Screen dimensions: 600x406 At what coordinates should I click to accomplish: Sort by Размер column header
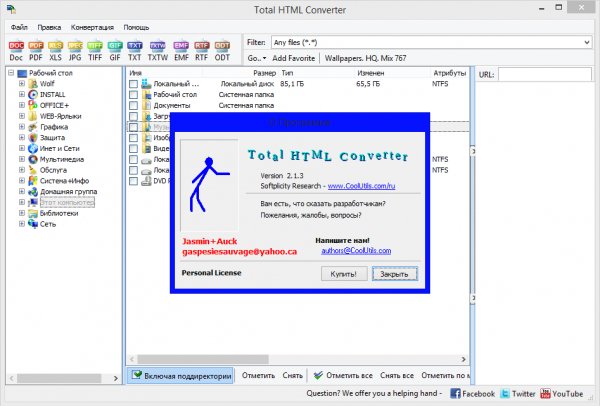click(264, 73)
